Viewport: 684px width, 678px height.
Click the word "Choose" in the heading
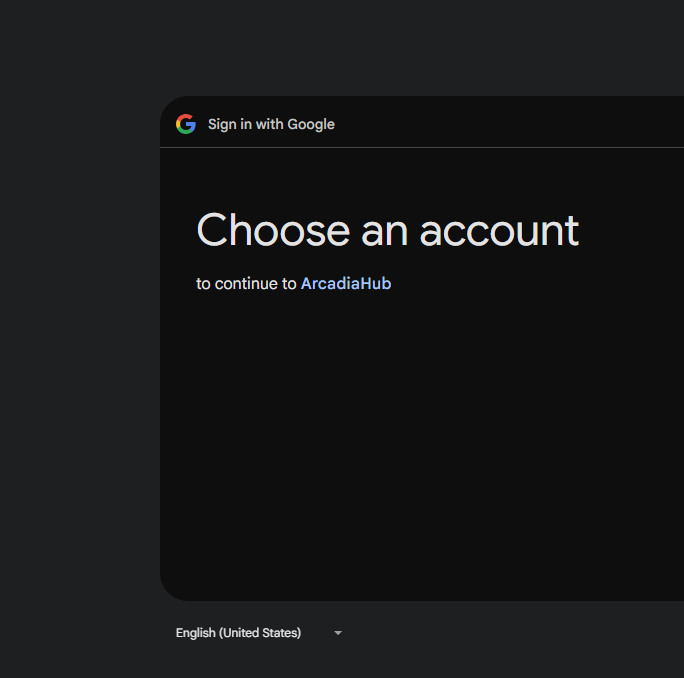273,230
